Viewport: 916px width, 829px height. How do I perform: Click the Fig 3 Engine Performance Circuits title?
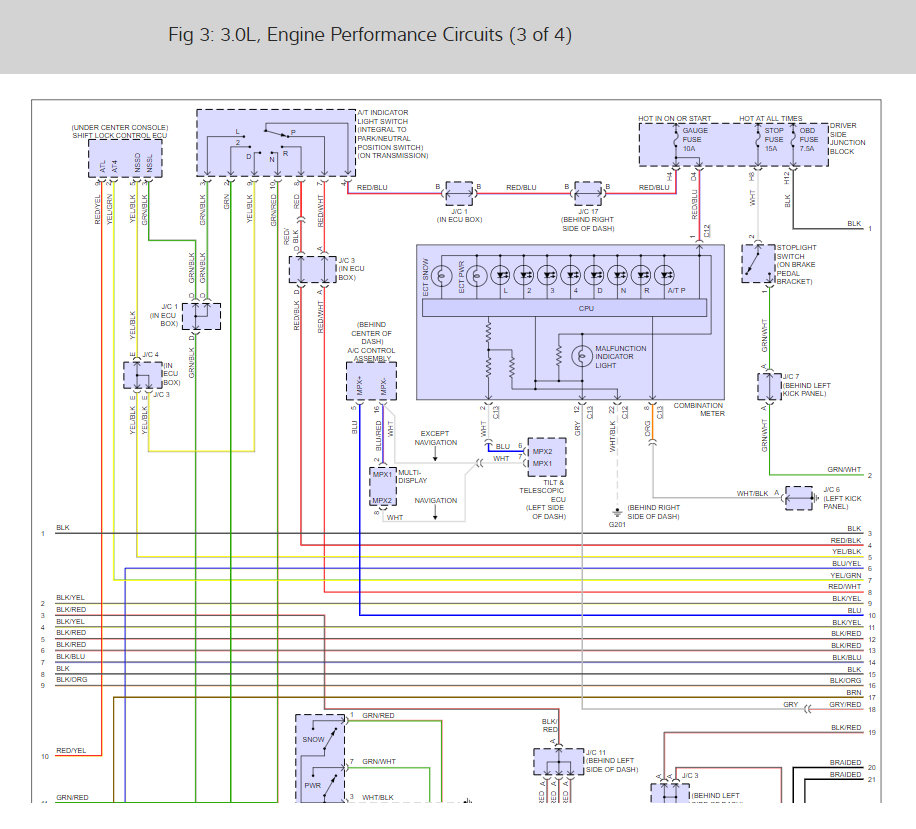[370, 35]
